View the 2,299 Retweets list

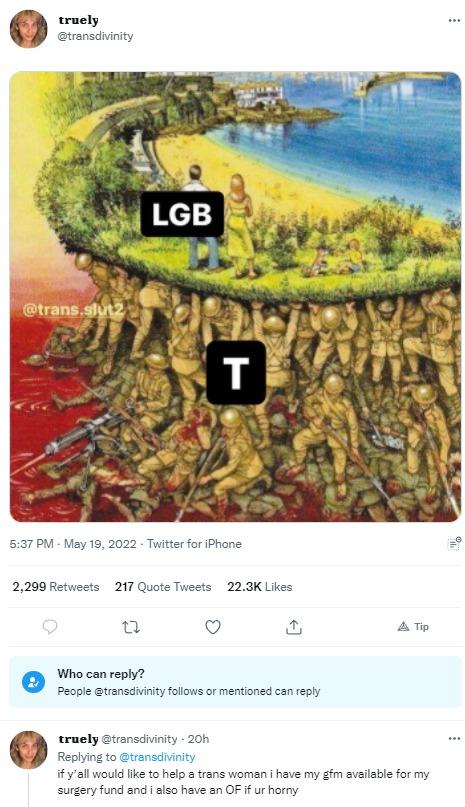tap(56, 587)
